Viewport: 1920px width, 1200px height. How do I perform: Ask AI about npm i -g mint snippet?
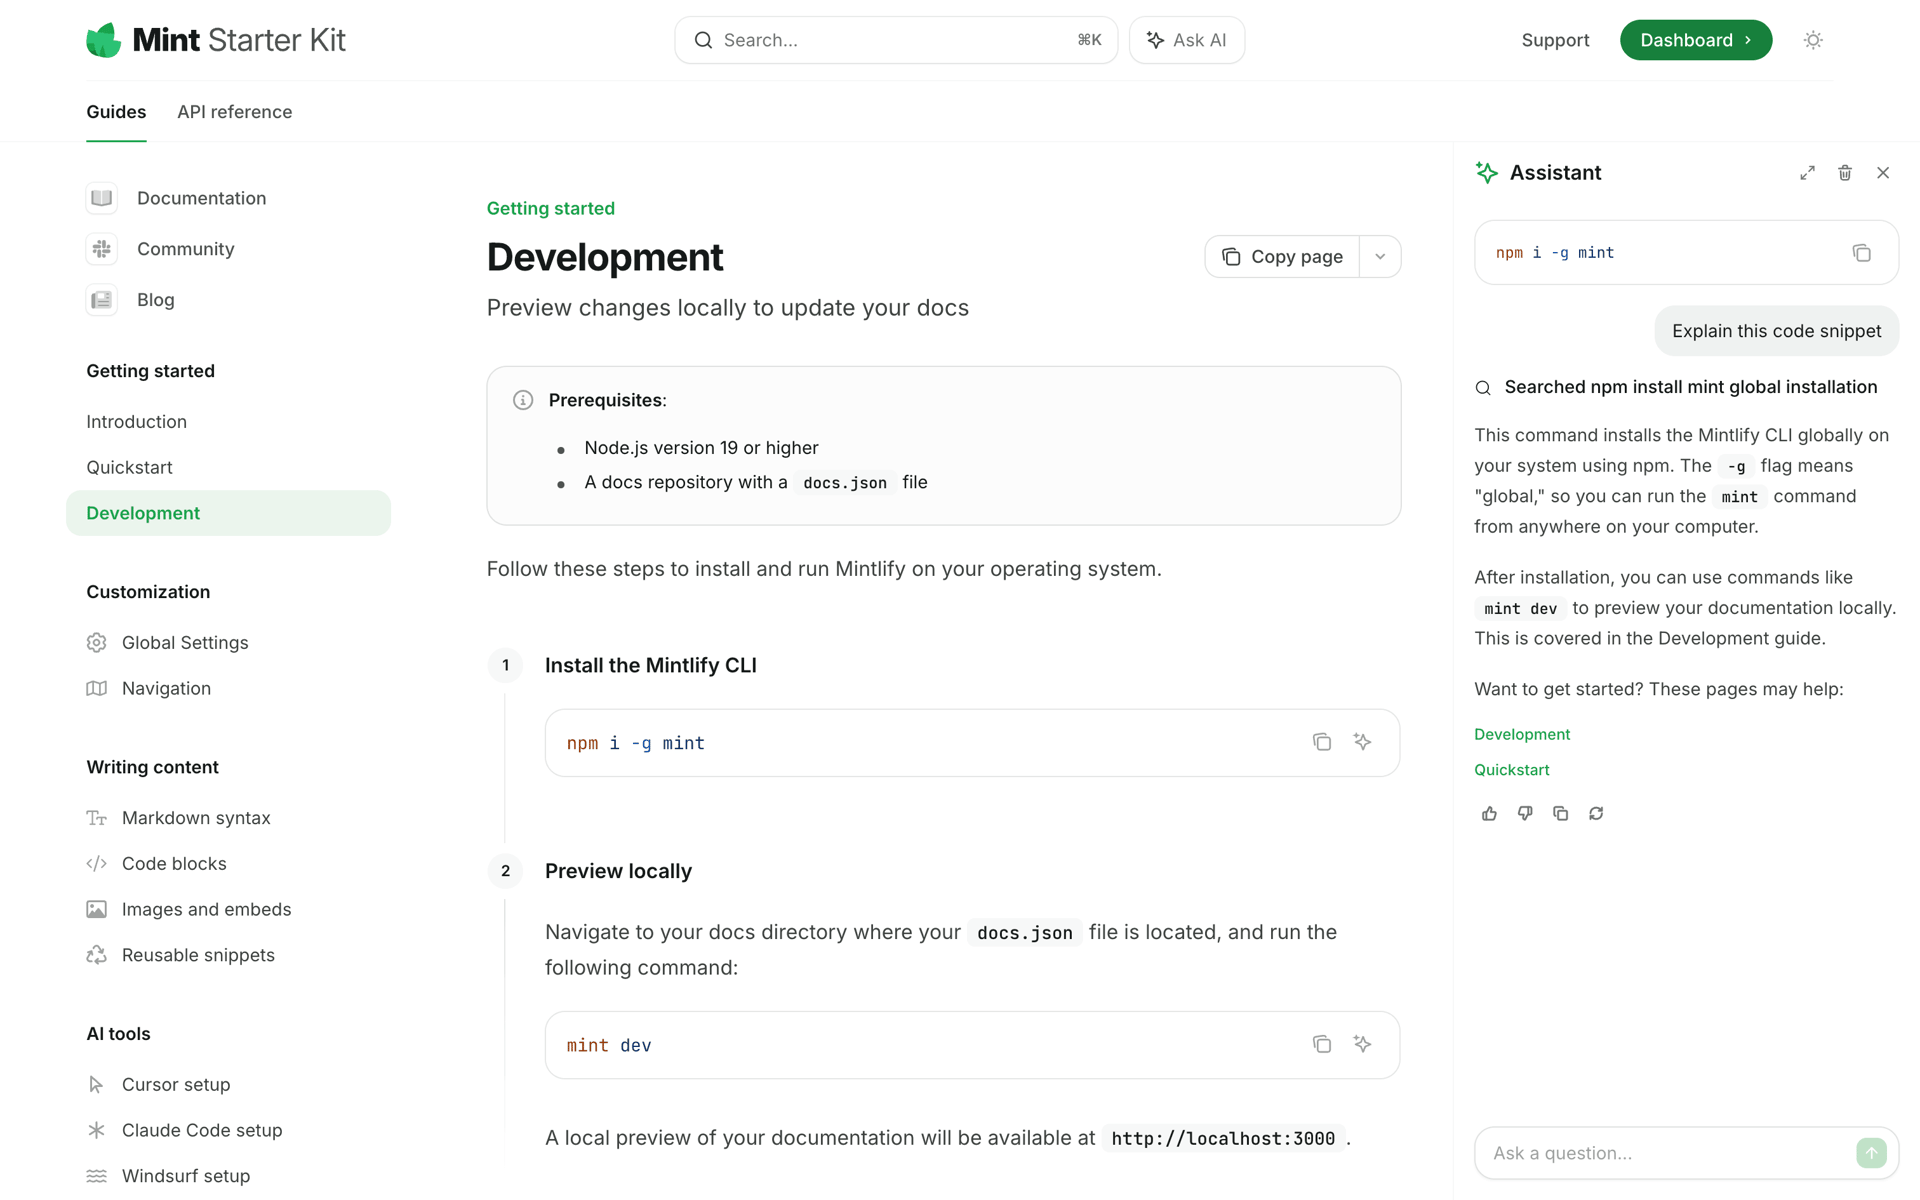point(1362,742)
